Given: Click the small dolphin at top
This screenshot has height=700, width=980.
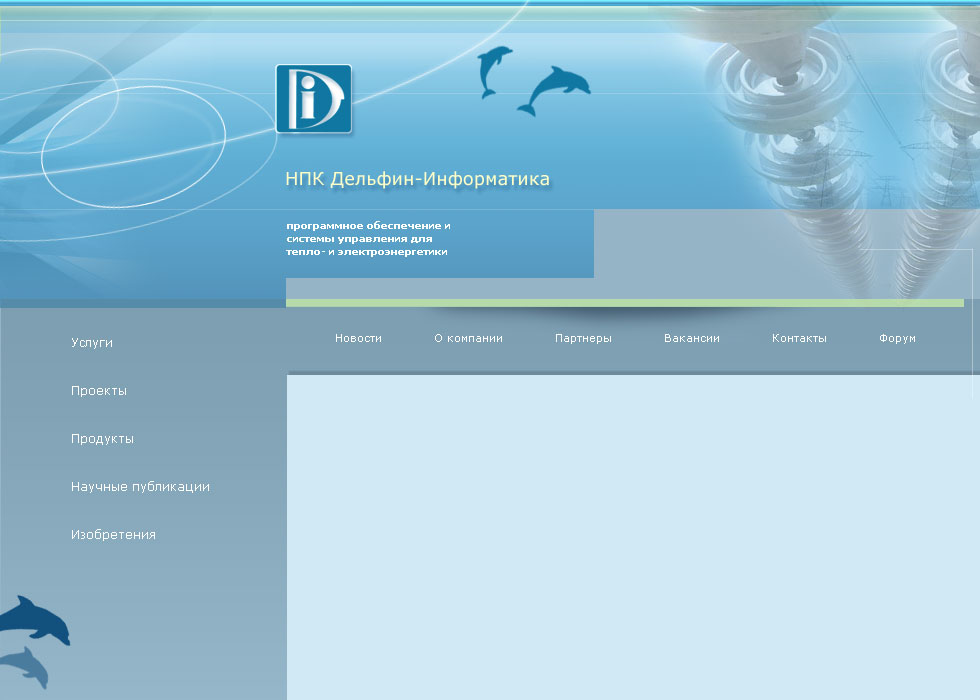Looking at the screenshot, I should (x=494, y=71).
